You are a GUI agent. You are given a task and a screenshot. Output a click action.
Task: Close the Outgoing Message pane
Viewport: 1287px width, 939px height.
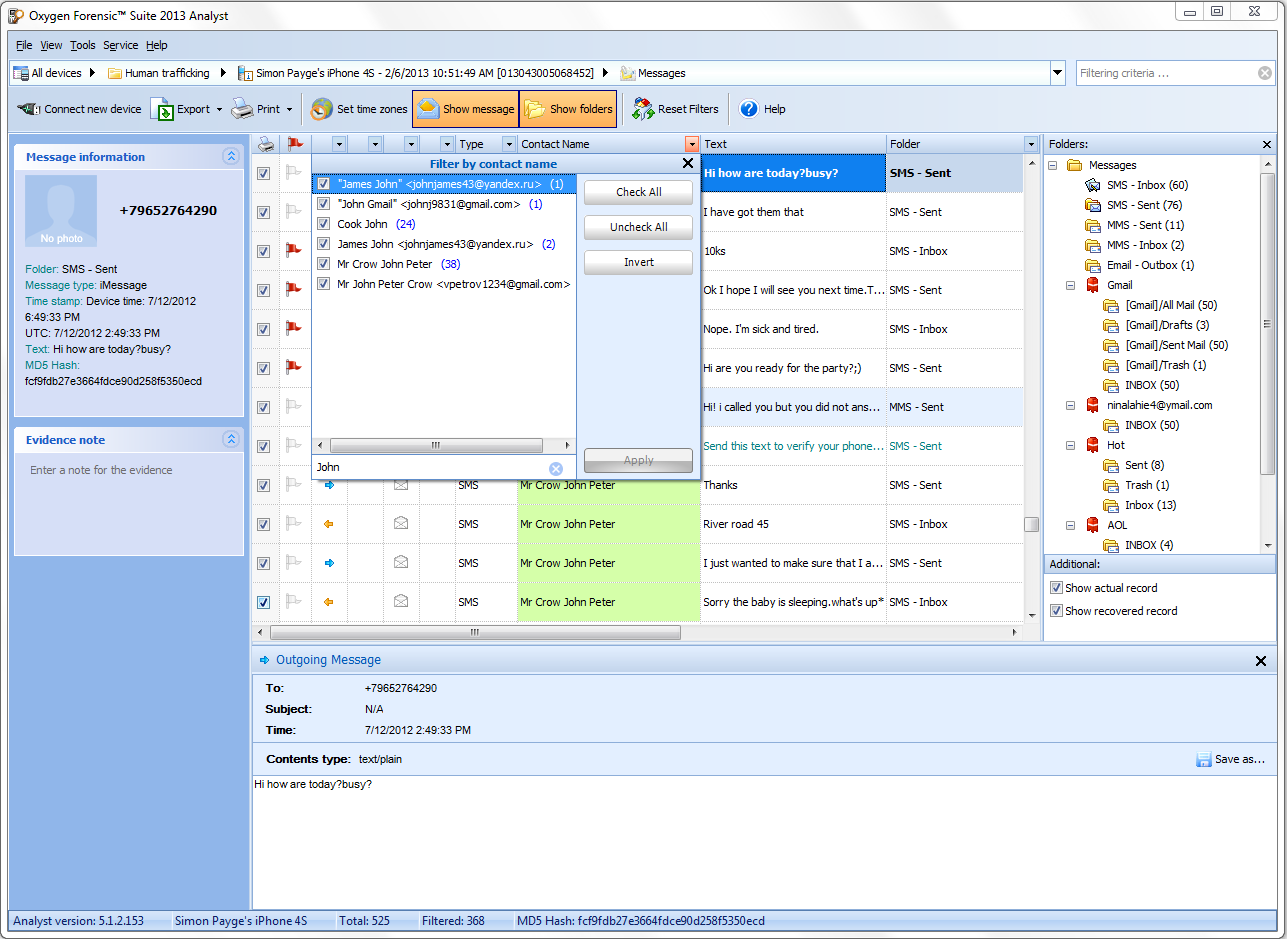tap(1262, 660)
